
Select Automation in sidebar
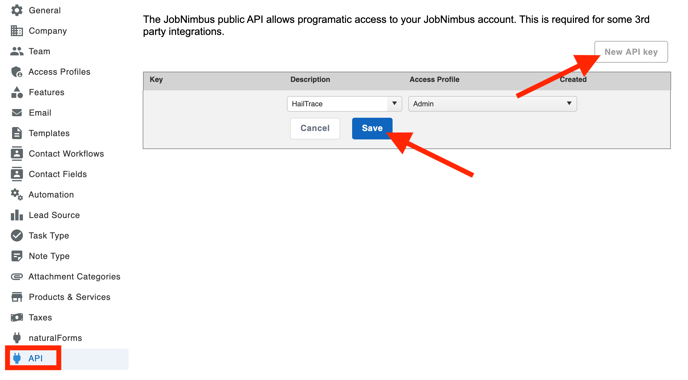pos(51,194)
